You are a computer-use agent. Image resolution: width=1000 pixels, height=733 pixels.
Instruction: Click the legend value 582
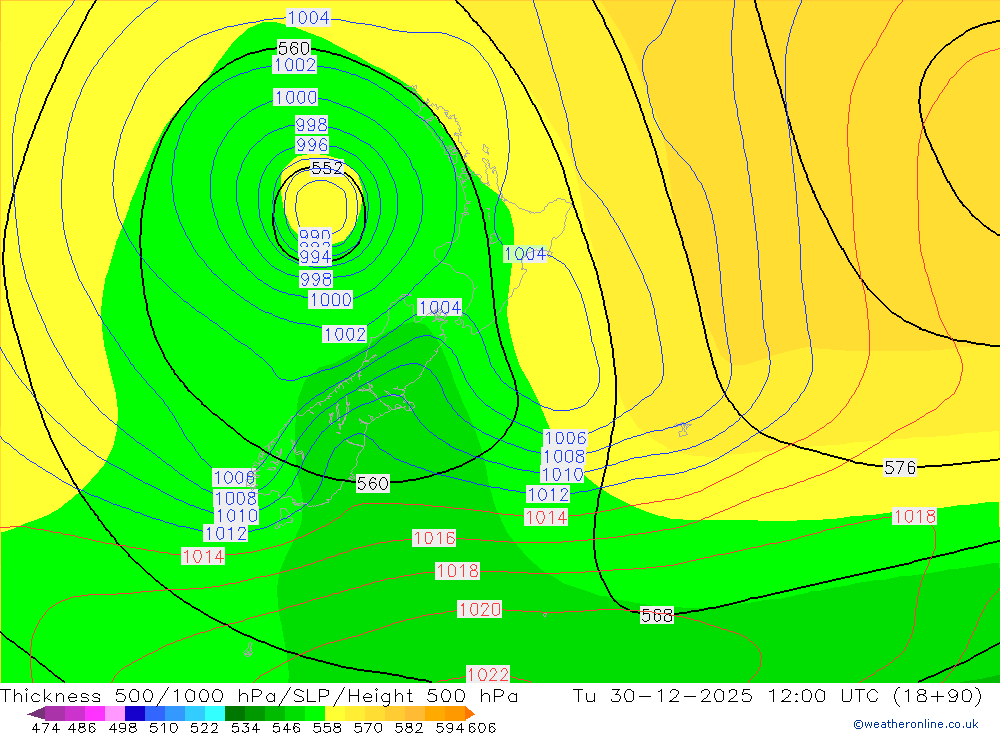pyautogui.click(x=409, y=728)
